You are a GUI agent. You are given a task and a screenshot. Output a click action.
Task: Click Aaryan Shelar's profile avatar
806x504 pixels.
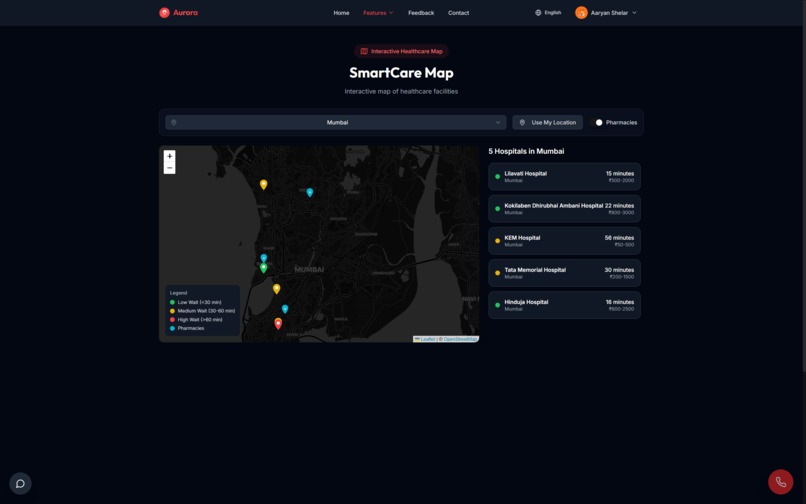(581, 13)
